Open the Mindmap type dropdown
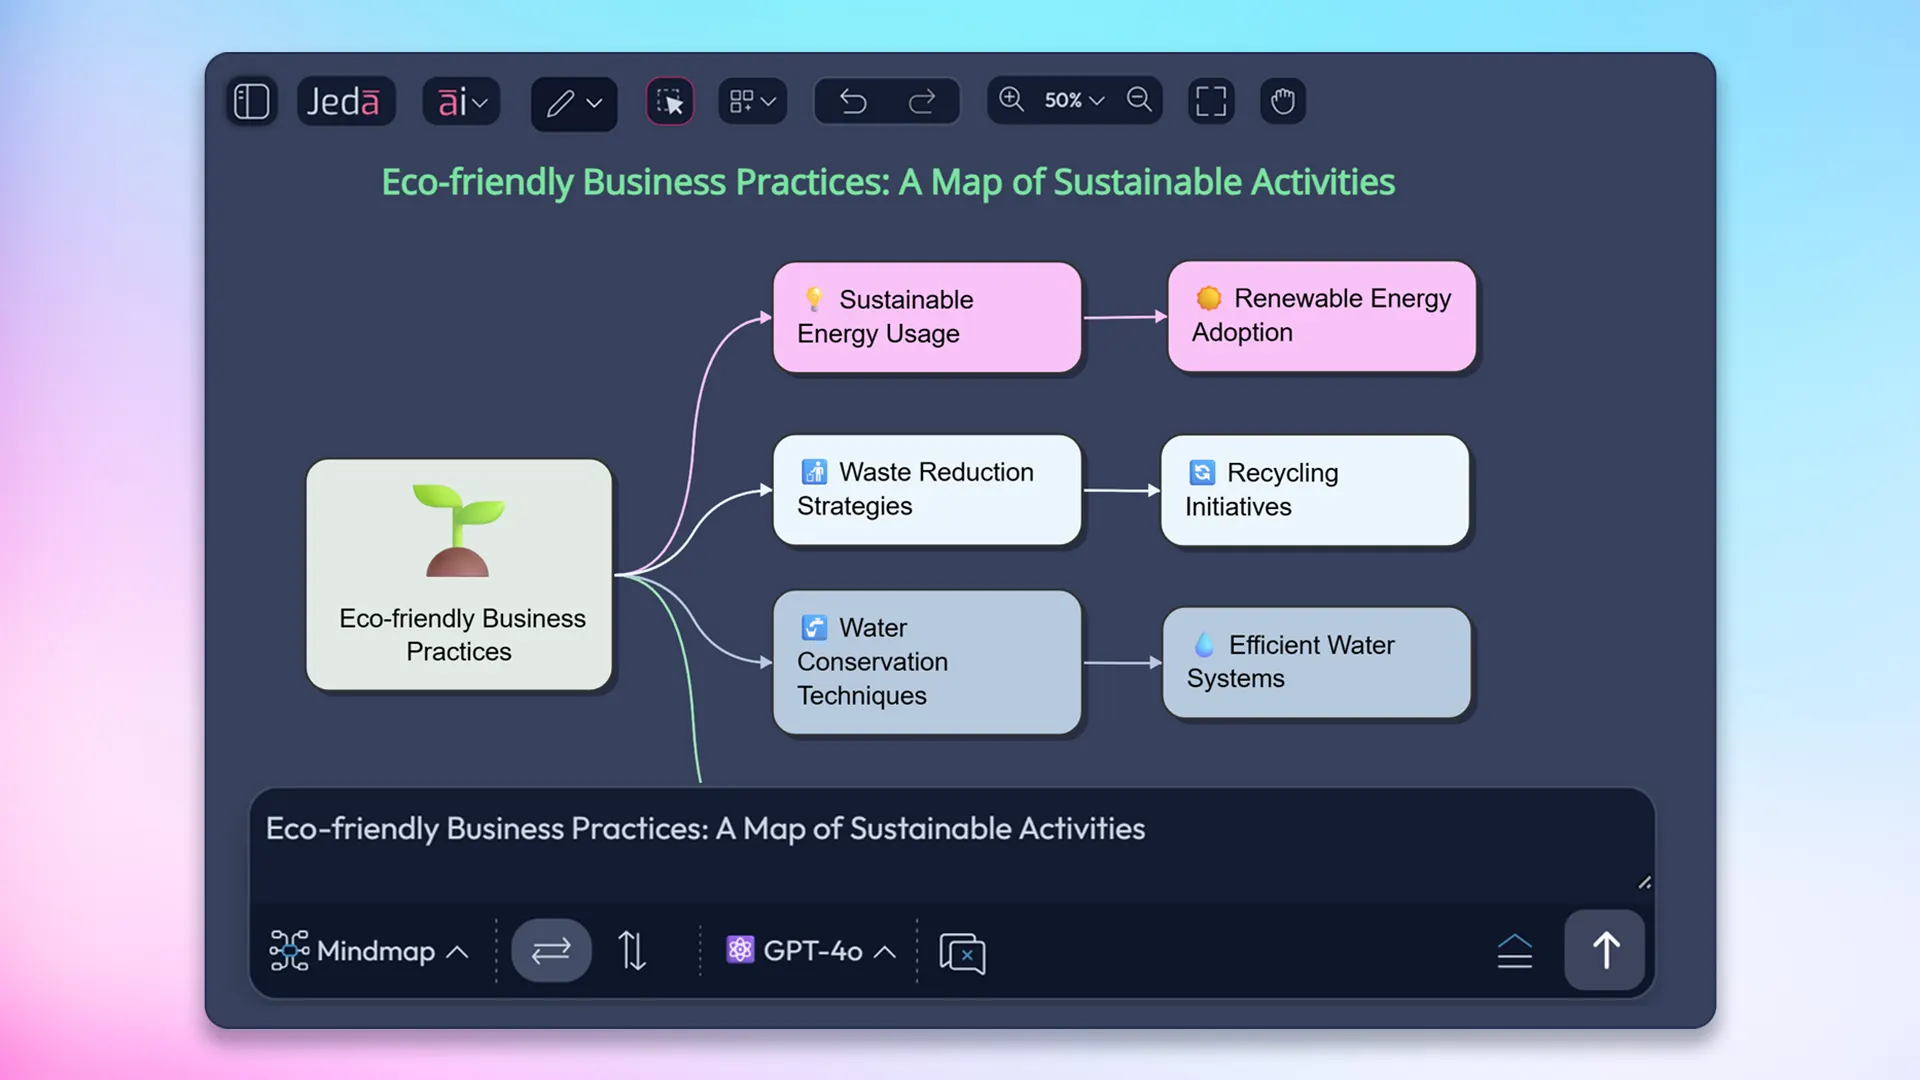This screenshot has height=1080, width=1920. tap(369, 951)
